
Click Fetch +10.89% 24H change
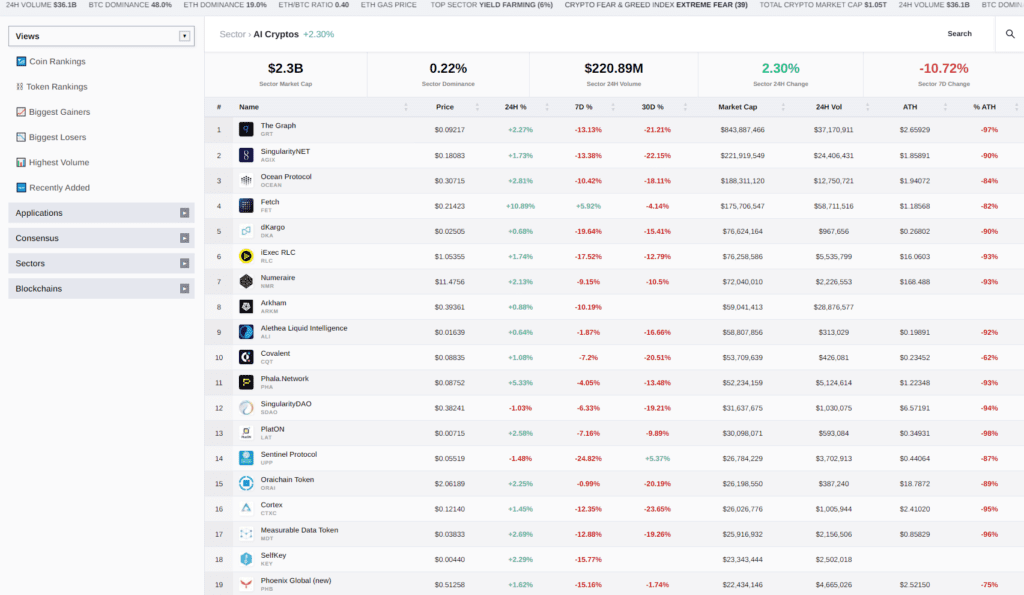coord(520,206)
